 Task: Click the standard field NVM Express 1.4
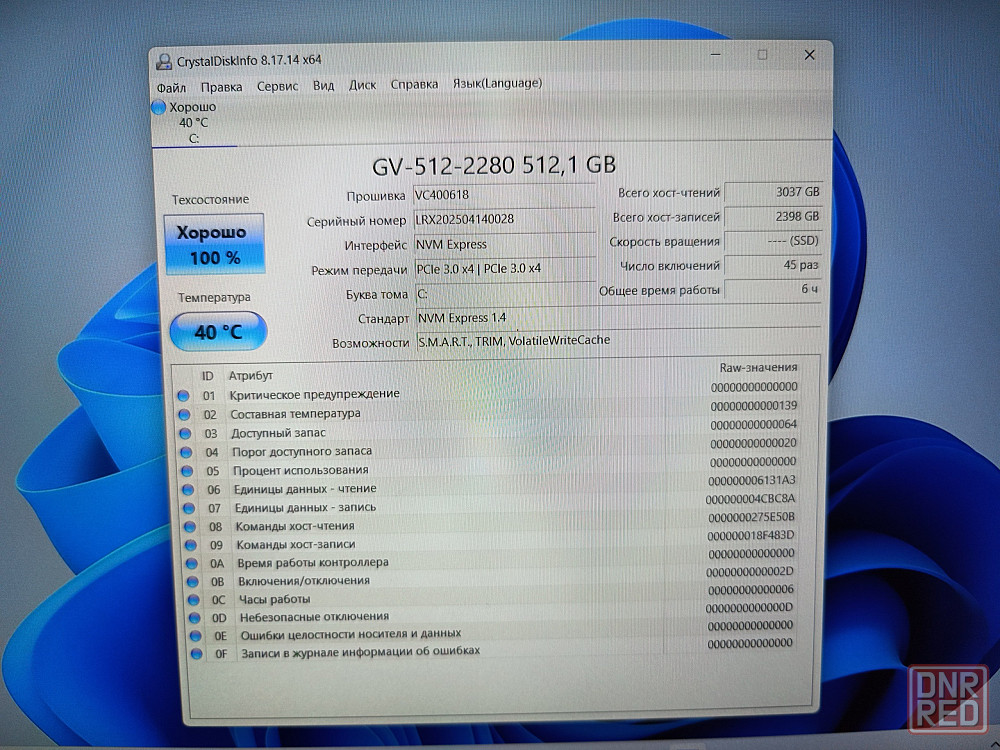[619, 318]
